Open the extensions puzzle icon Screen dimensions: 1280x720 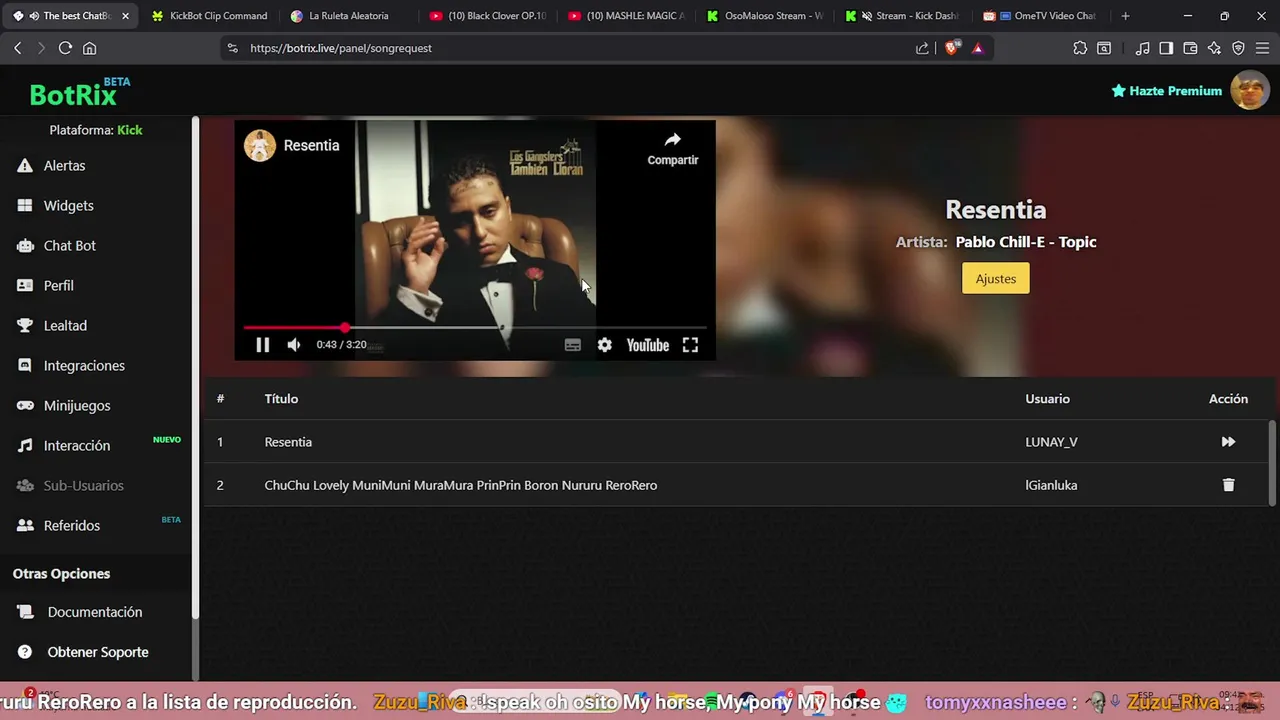click(x=1080, y=48)
